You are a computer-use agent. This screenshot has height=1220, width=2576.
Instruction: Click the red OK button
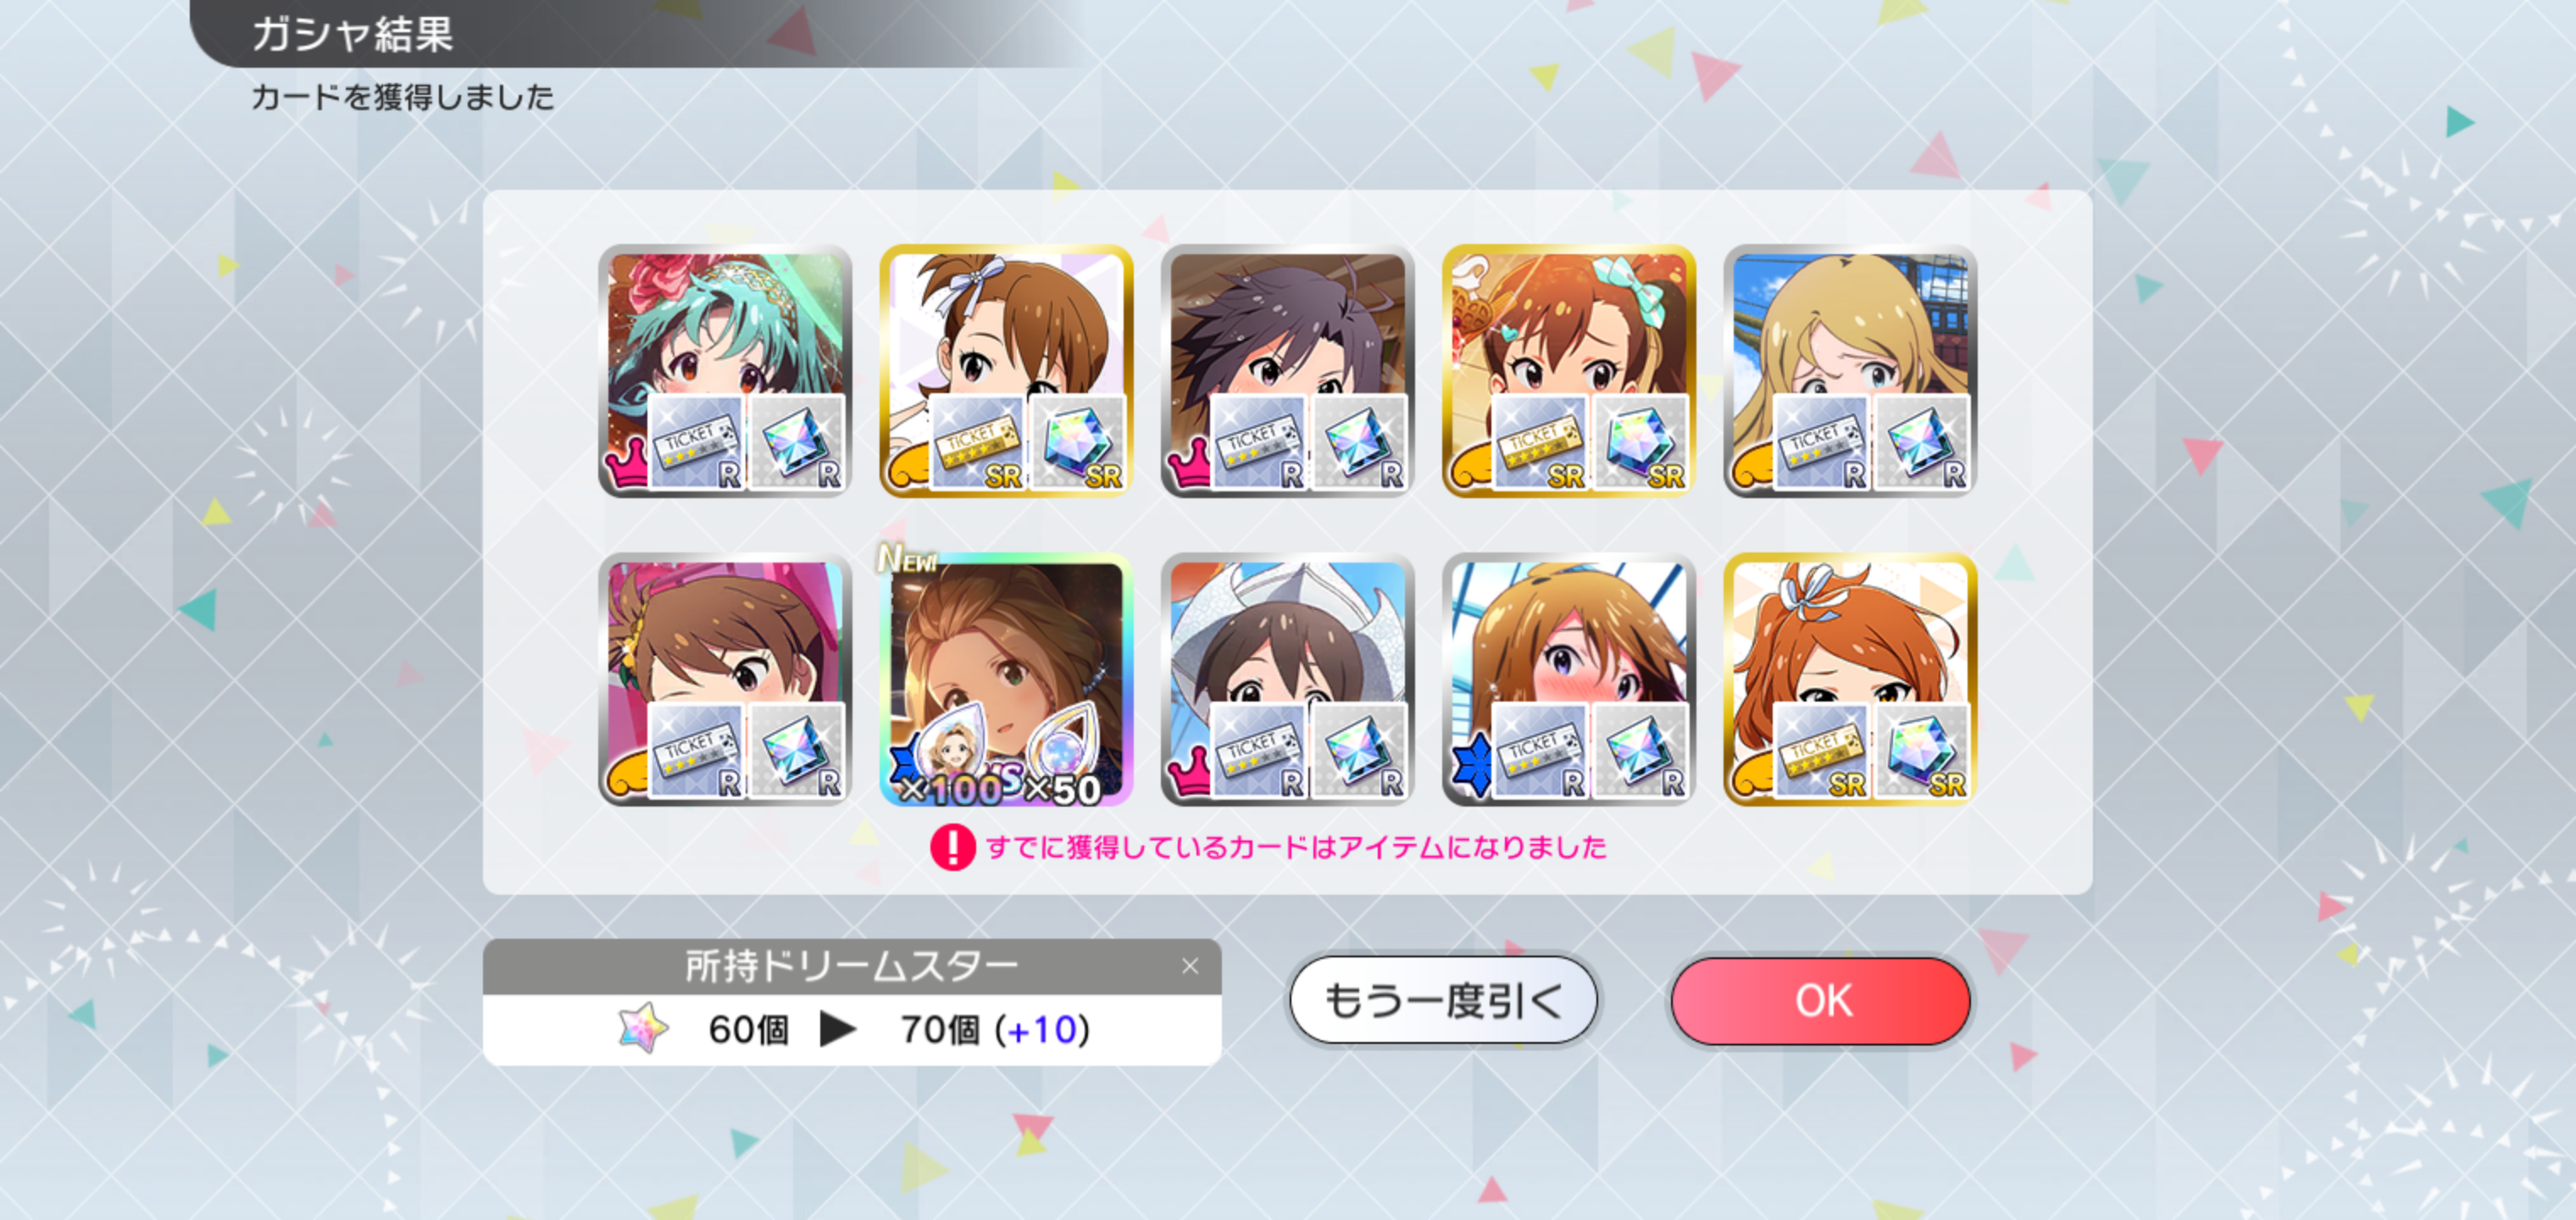(x=1820, y=1000)
